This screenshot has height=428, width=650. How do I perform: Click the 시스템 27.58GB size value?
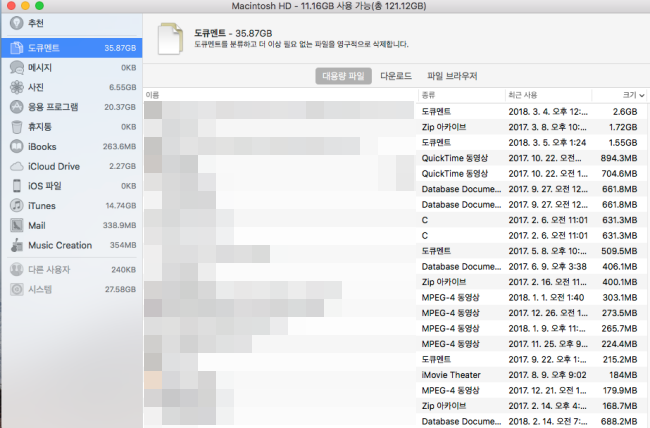pos(120,289)
